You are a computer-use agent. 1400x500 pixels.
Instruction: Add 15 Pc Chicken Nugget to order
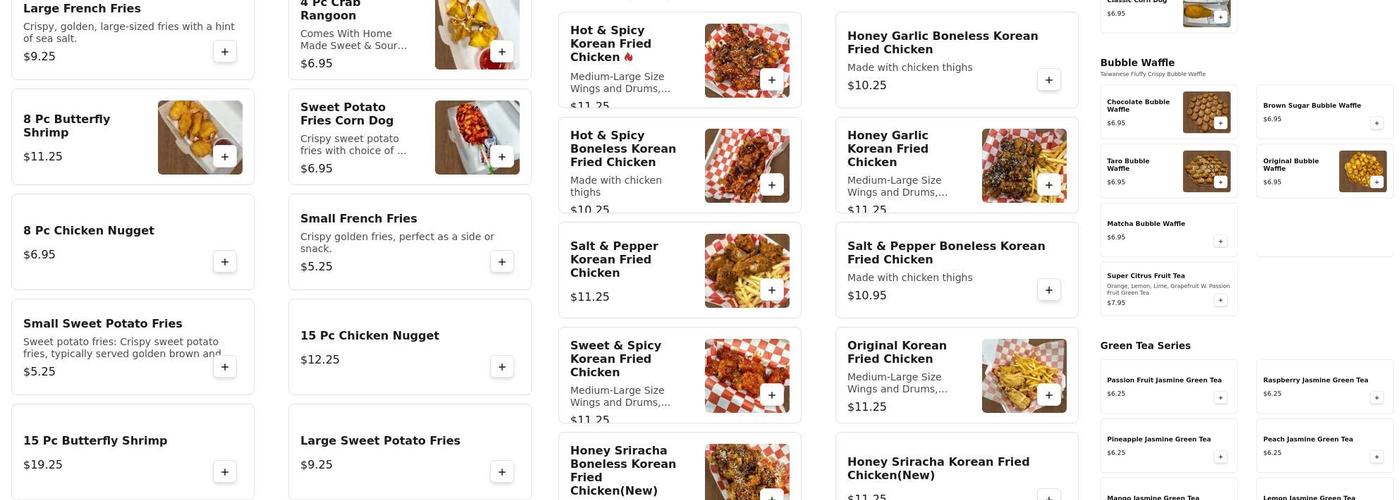(502, 367)
